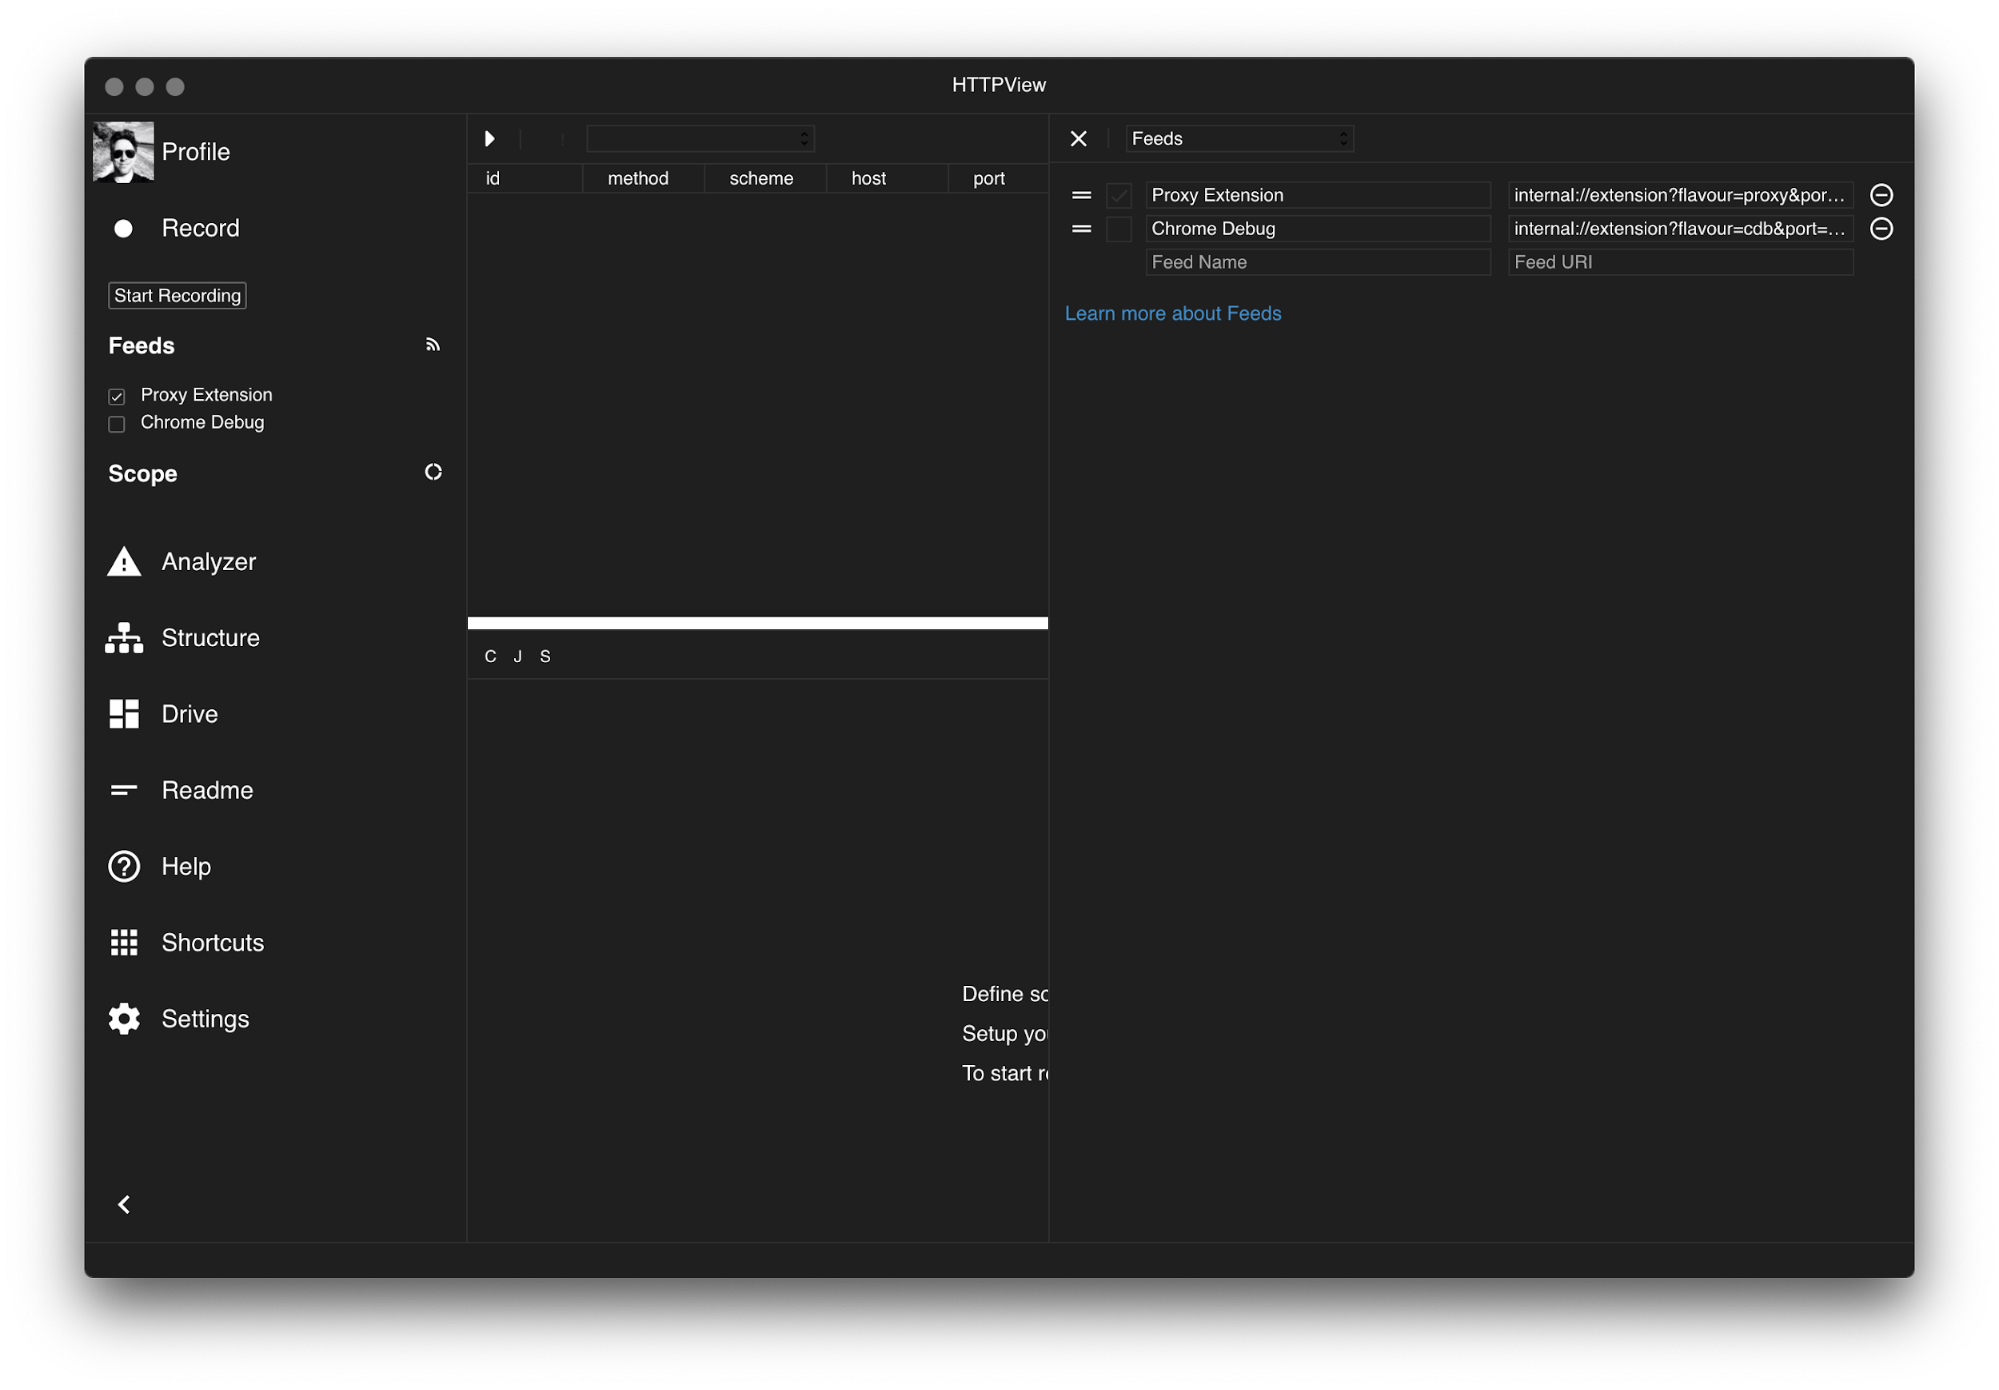Viewport: 1999px width, 1390px height.
Task: Remove the Proxy Extension feed with minus icon
Action: tap(1881, 195)
